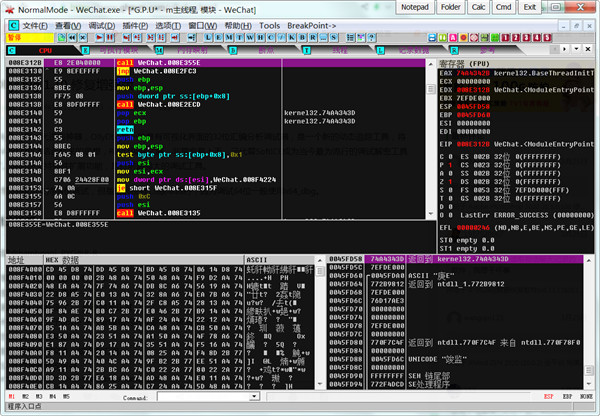This screenshot has width=600, height=416.
Task: Click the Step over toolbar icon
Action: (x=137, y=38)
